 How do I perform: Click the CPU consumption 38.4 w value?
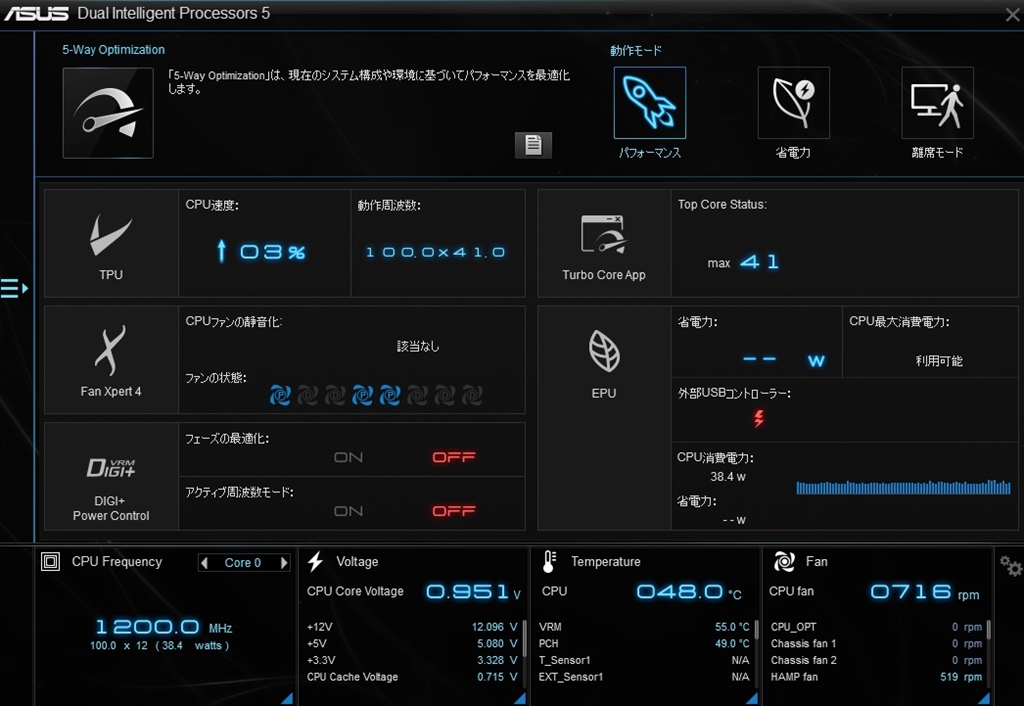click(728, 477)
